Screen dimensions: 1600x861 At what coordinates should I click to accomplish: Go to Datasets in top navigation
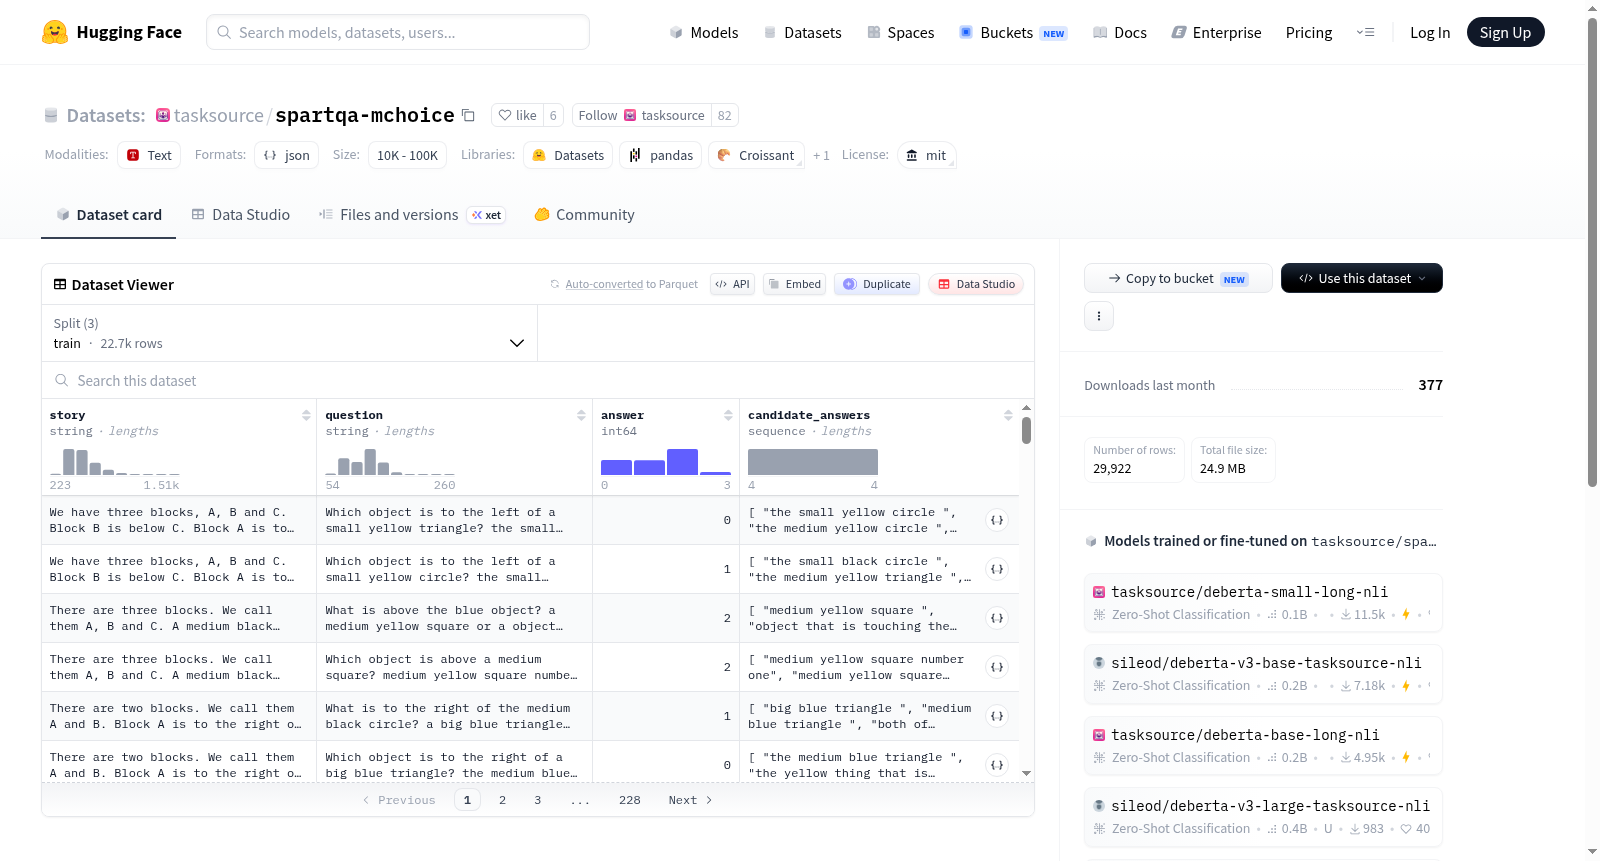802,32
